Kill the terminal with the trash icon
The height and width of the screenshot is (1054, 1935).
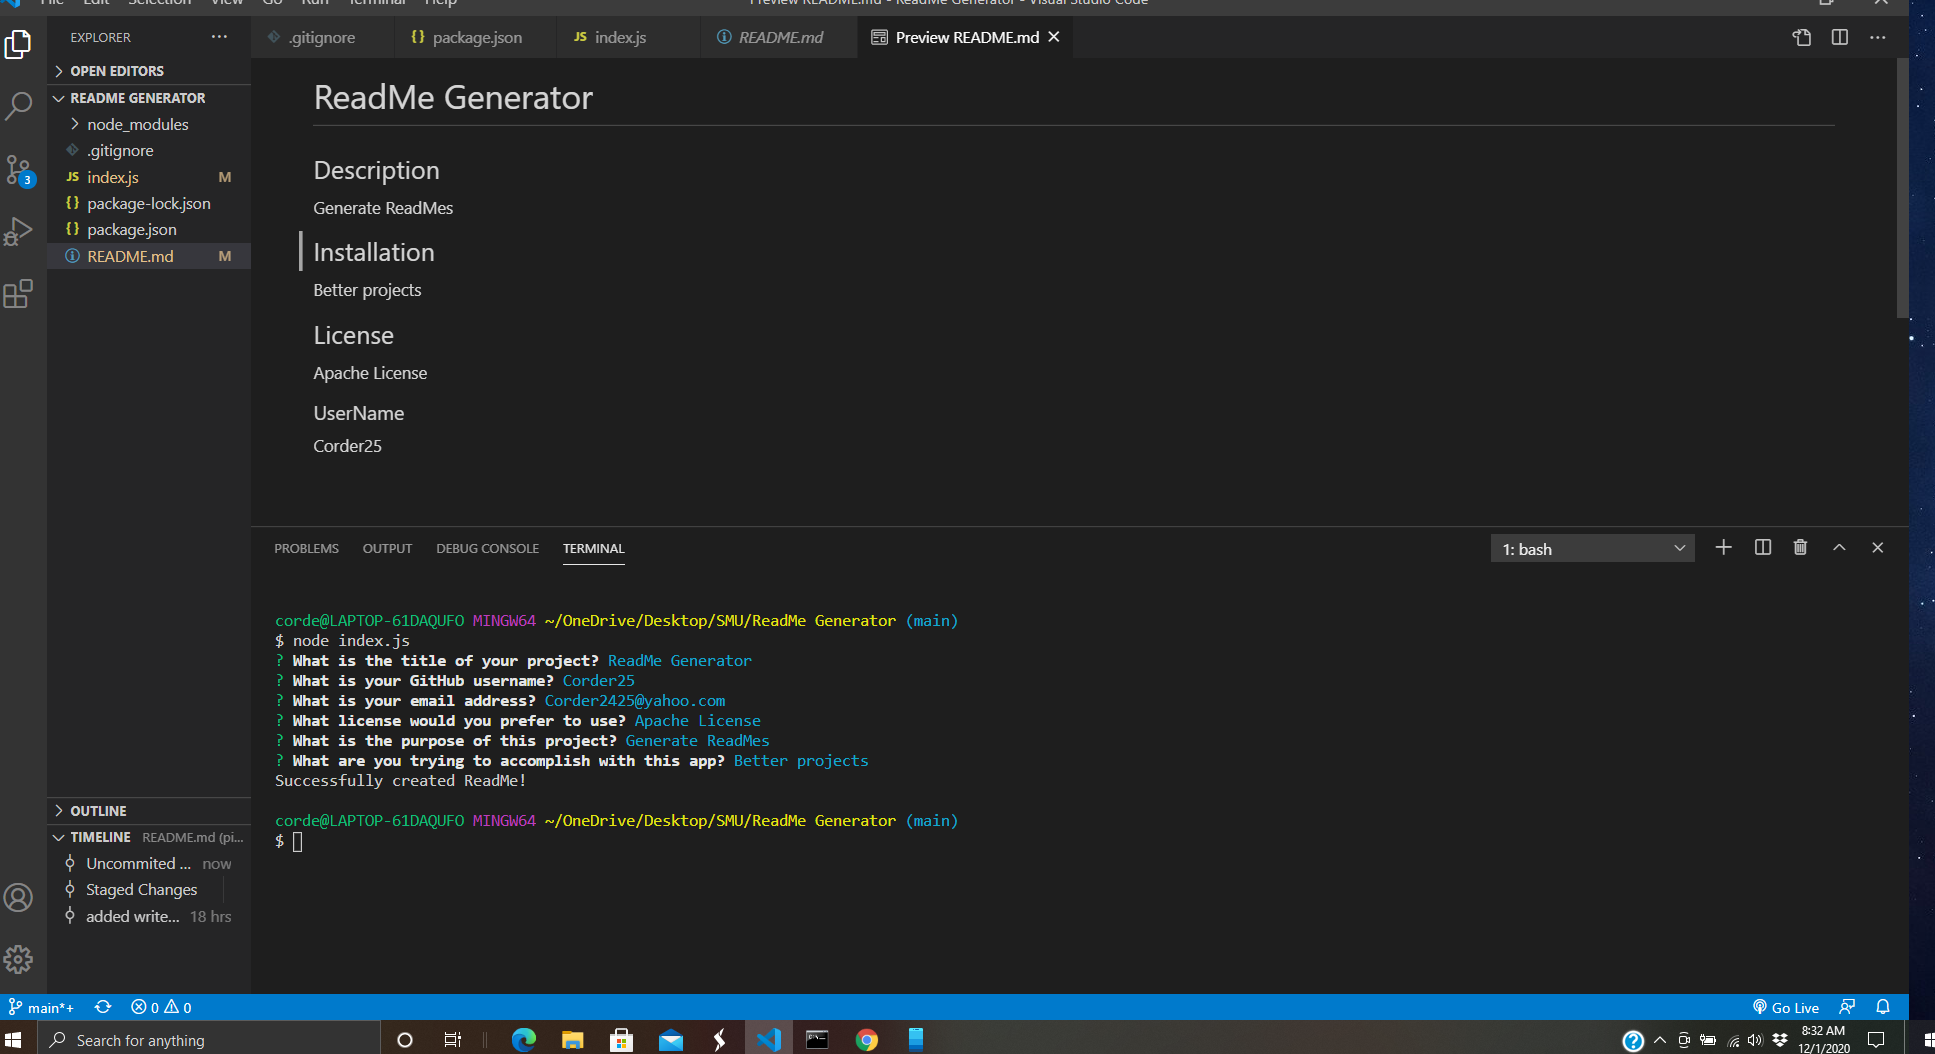tap(1800, 547)
